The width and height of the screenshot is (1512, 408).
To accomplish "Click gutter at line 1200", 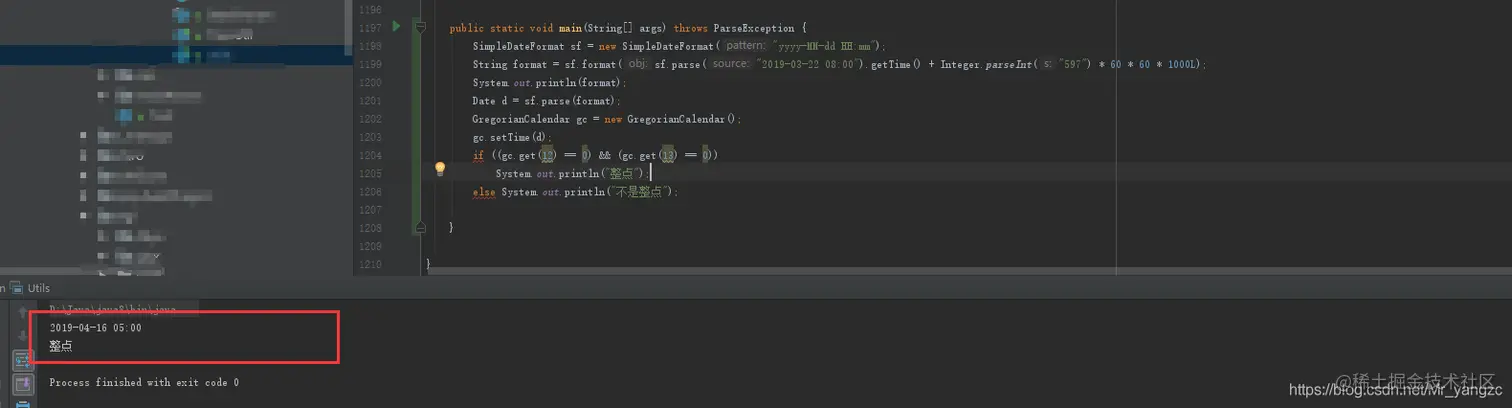I will point(369,83).
